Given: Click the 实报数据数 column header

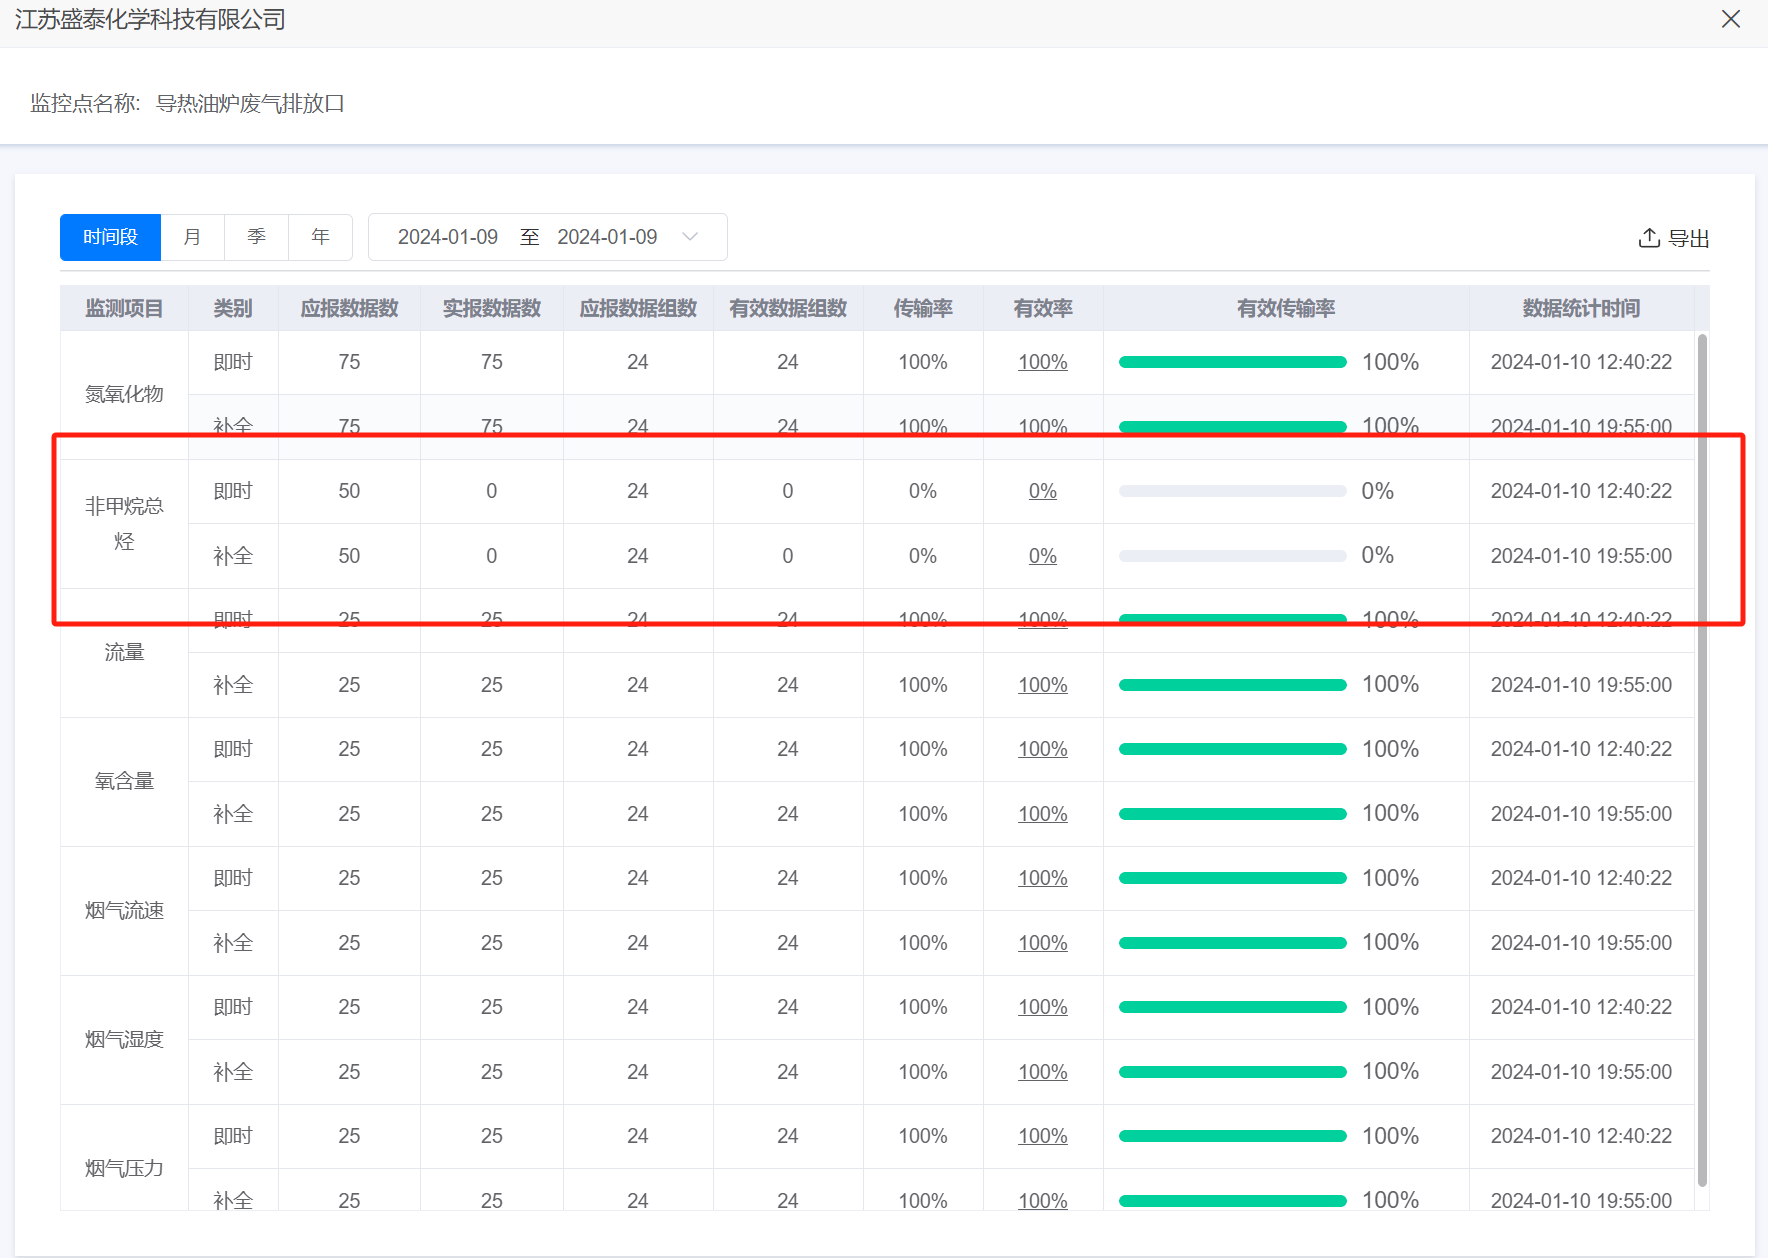Looking at the screenshot, I should (x=491, y=308).
